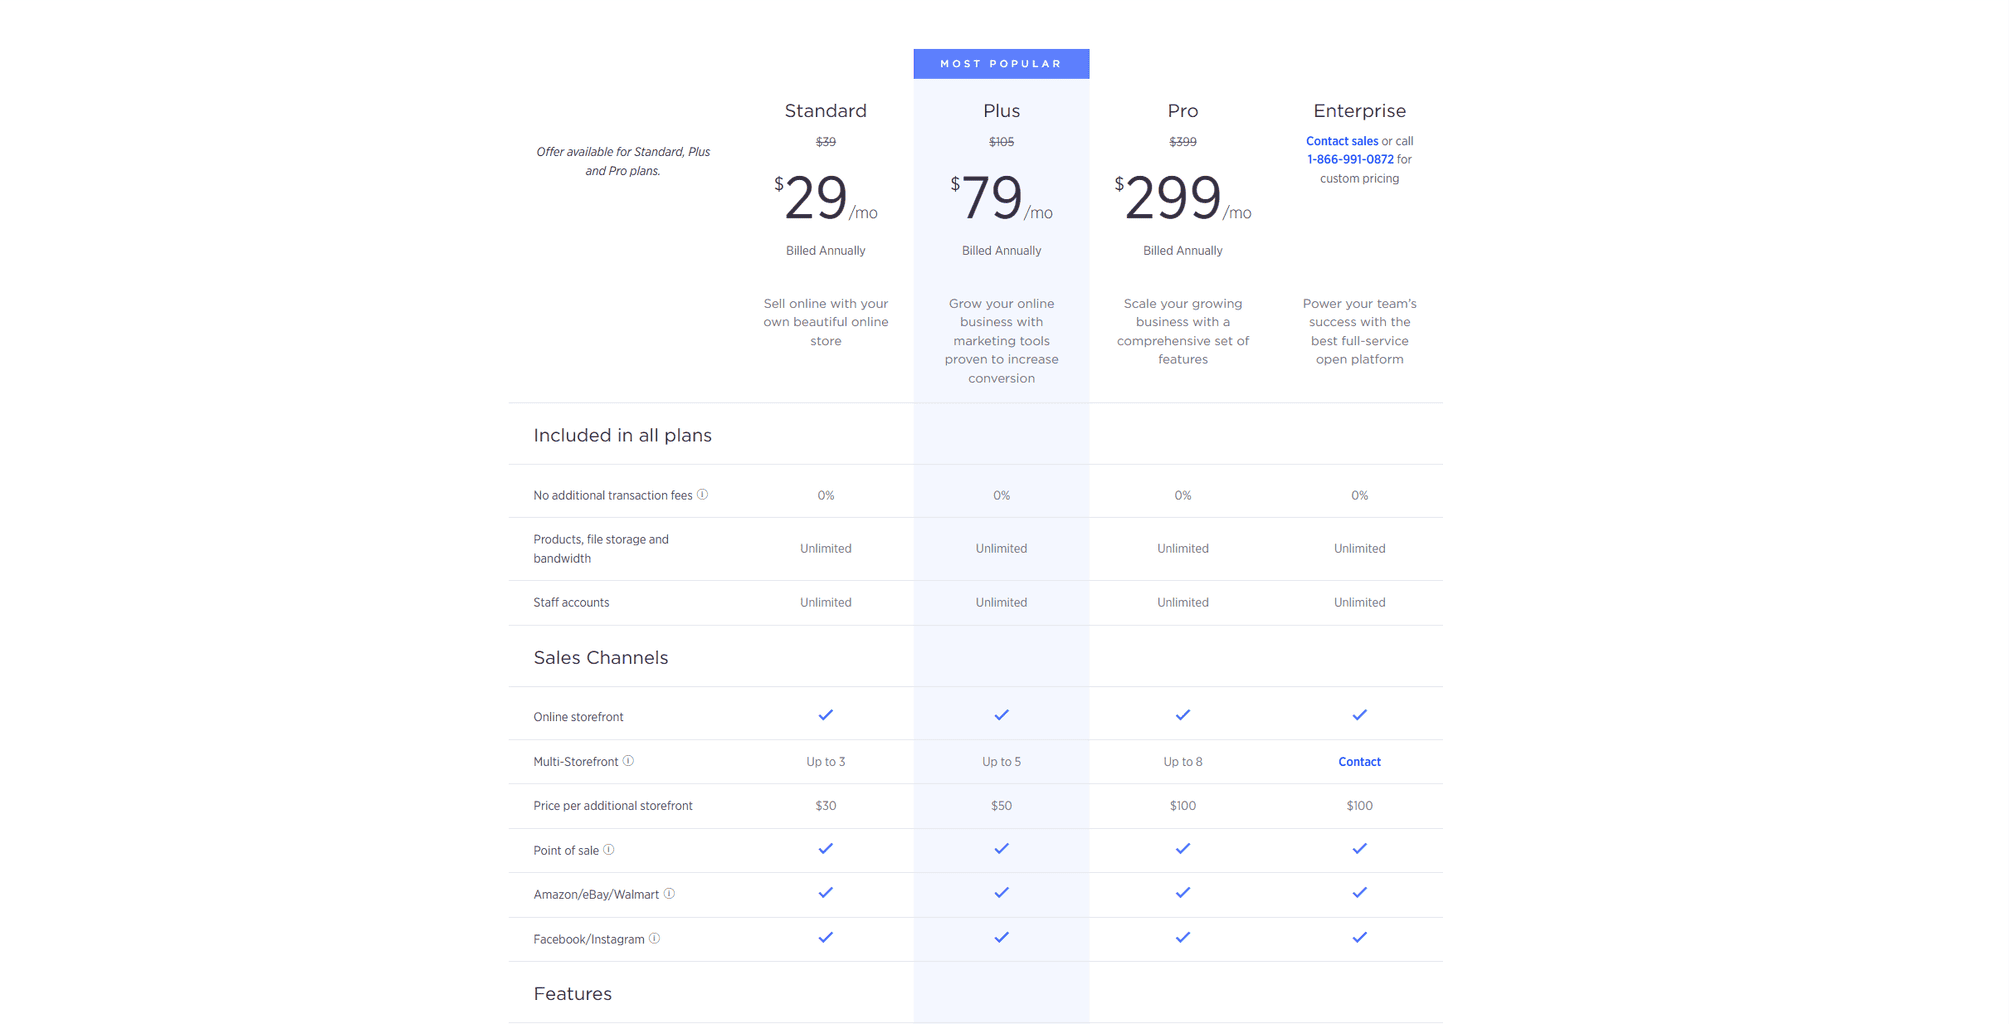Screen dimensions: 2009x1024
Task: Select the Pro plan heading
Action: tap(1183, 111)
